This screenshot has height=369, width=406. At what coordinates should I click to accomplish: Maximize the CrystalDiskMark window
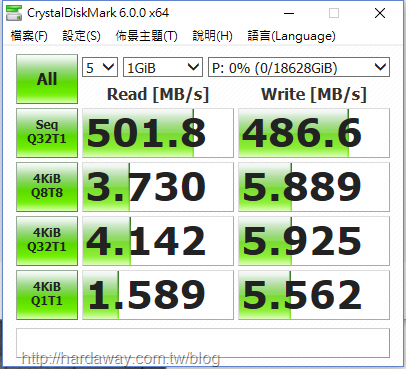[334, 13]
